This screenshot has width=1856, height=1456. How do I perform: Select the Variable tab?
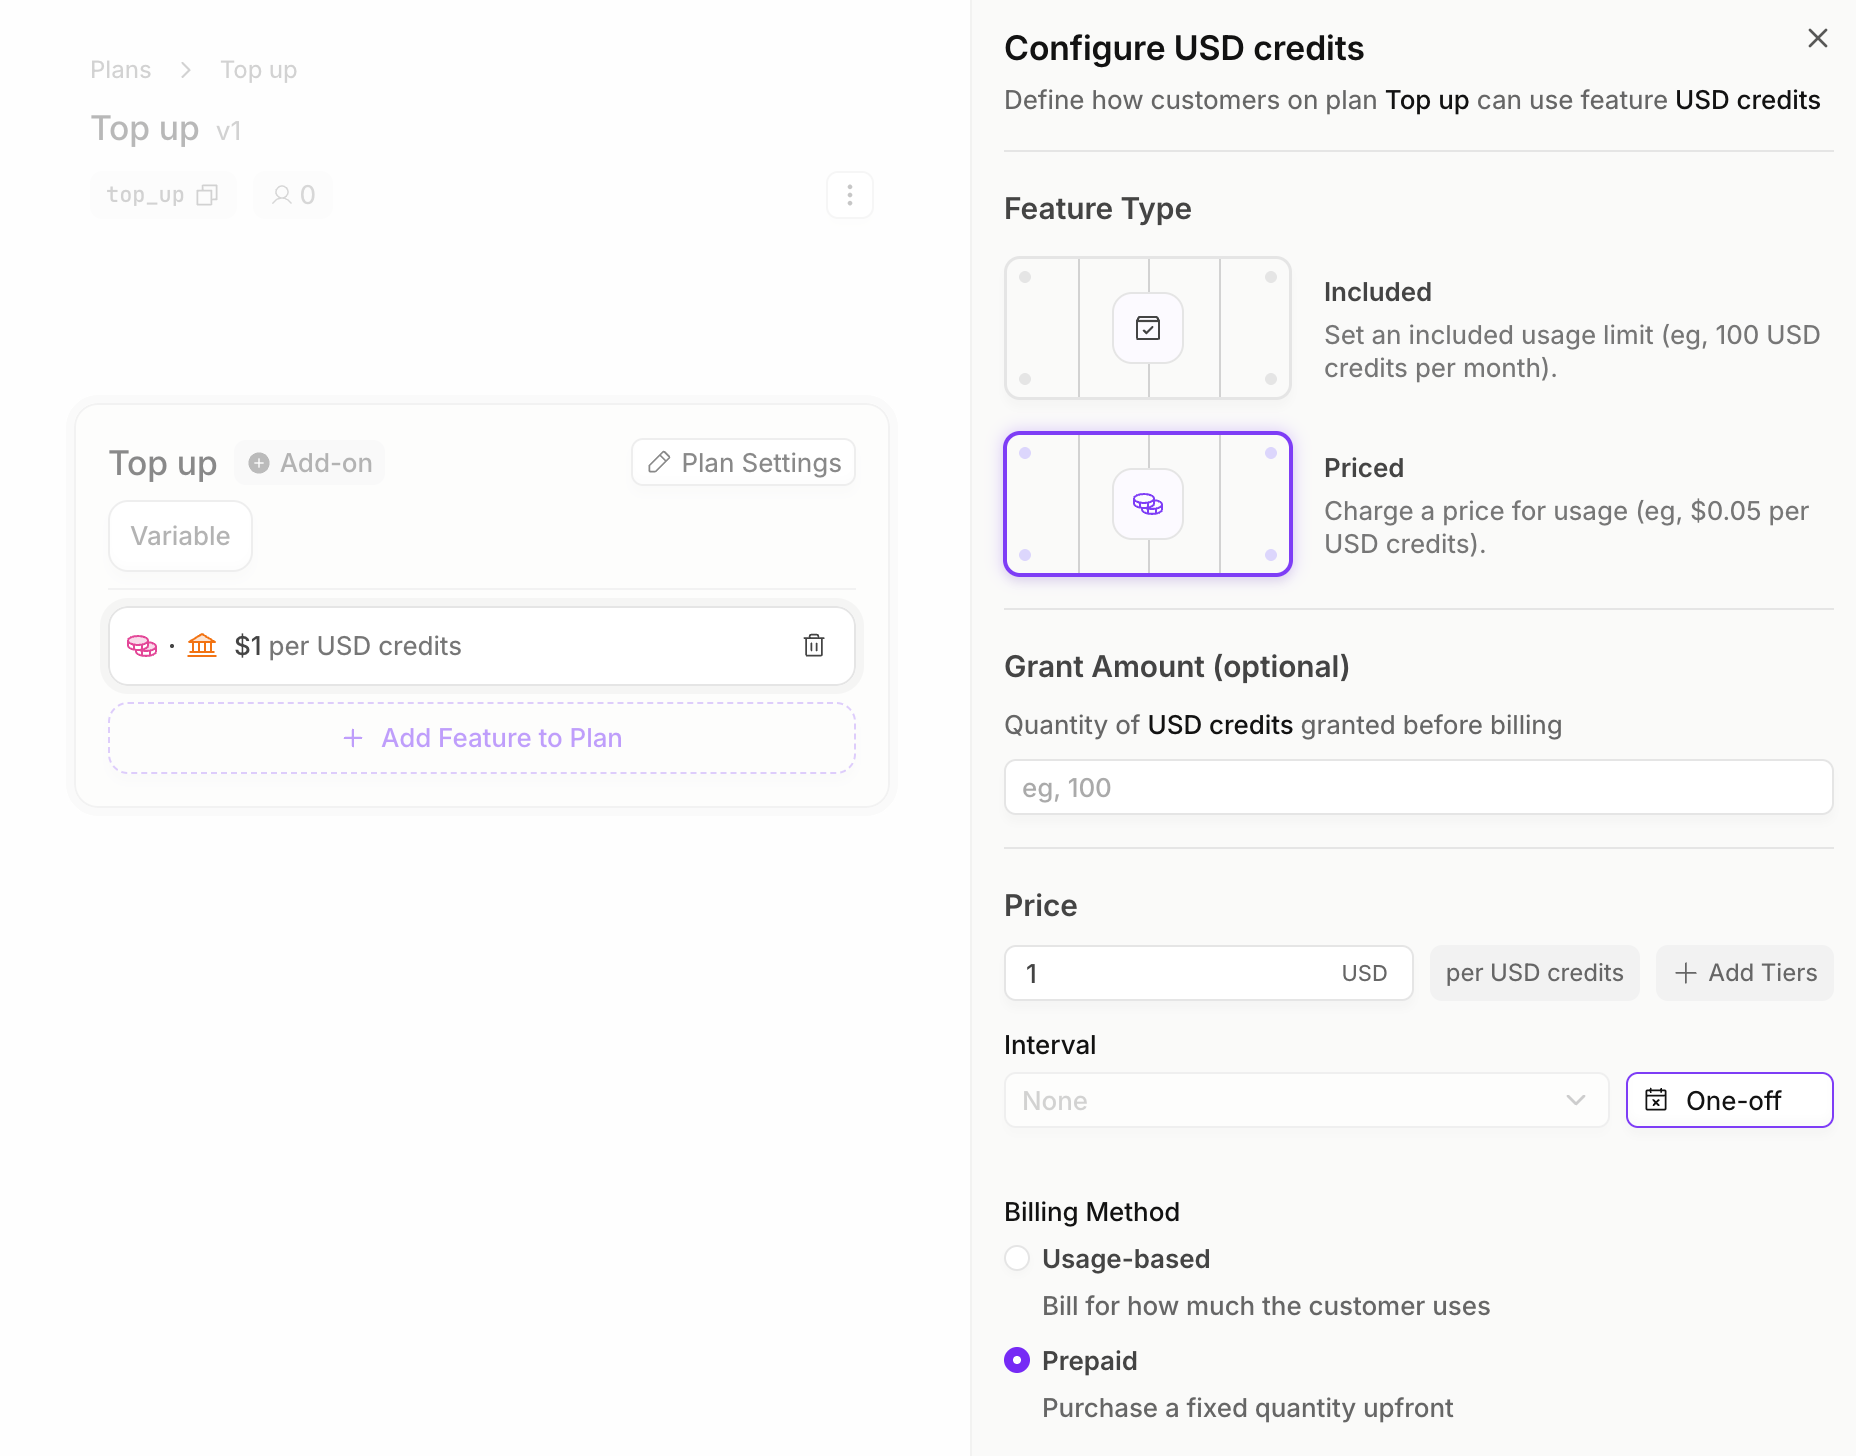[x=180, y=536]
